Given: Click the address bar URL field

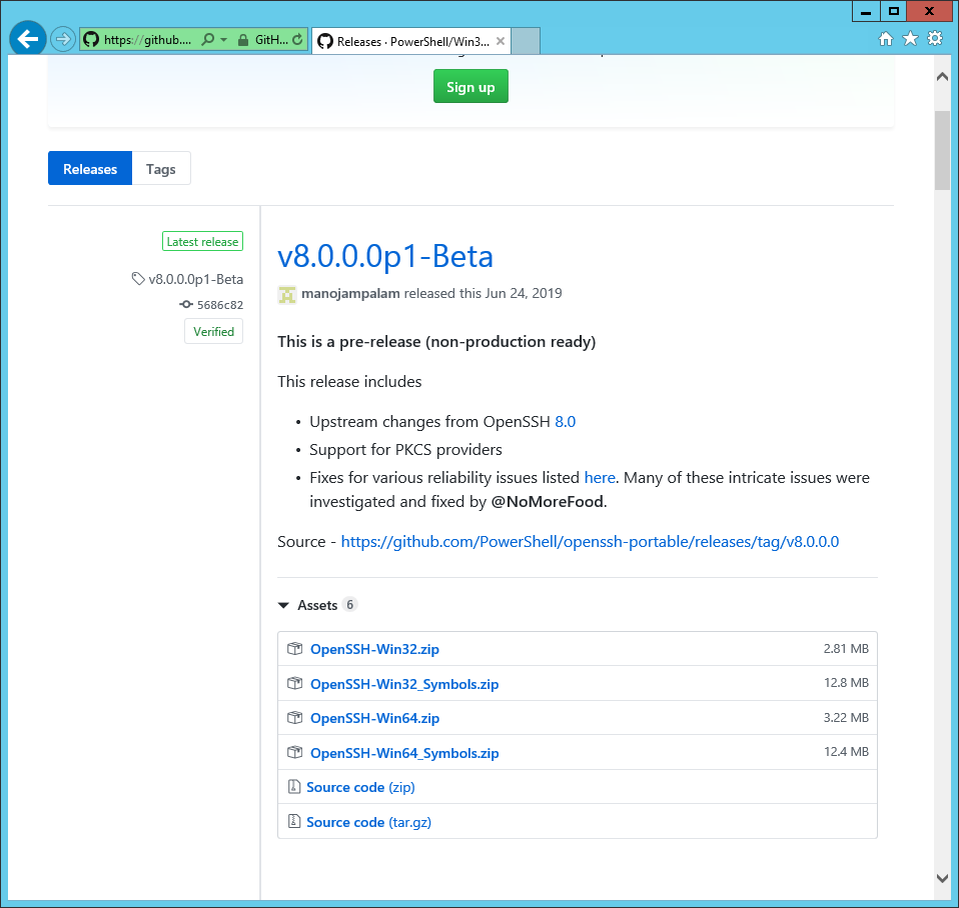Looking at the screenshot, I should pos(147,40).
